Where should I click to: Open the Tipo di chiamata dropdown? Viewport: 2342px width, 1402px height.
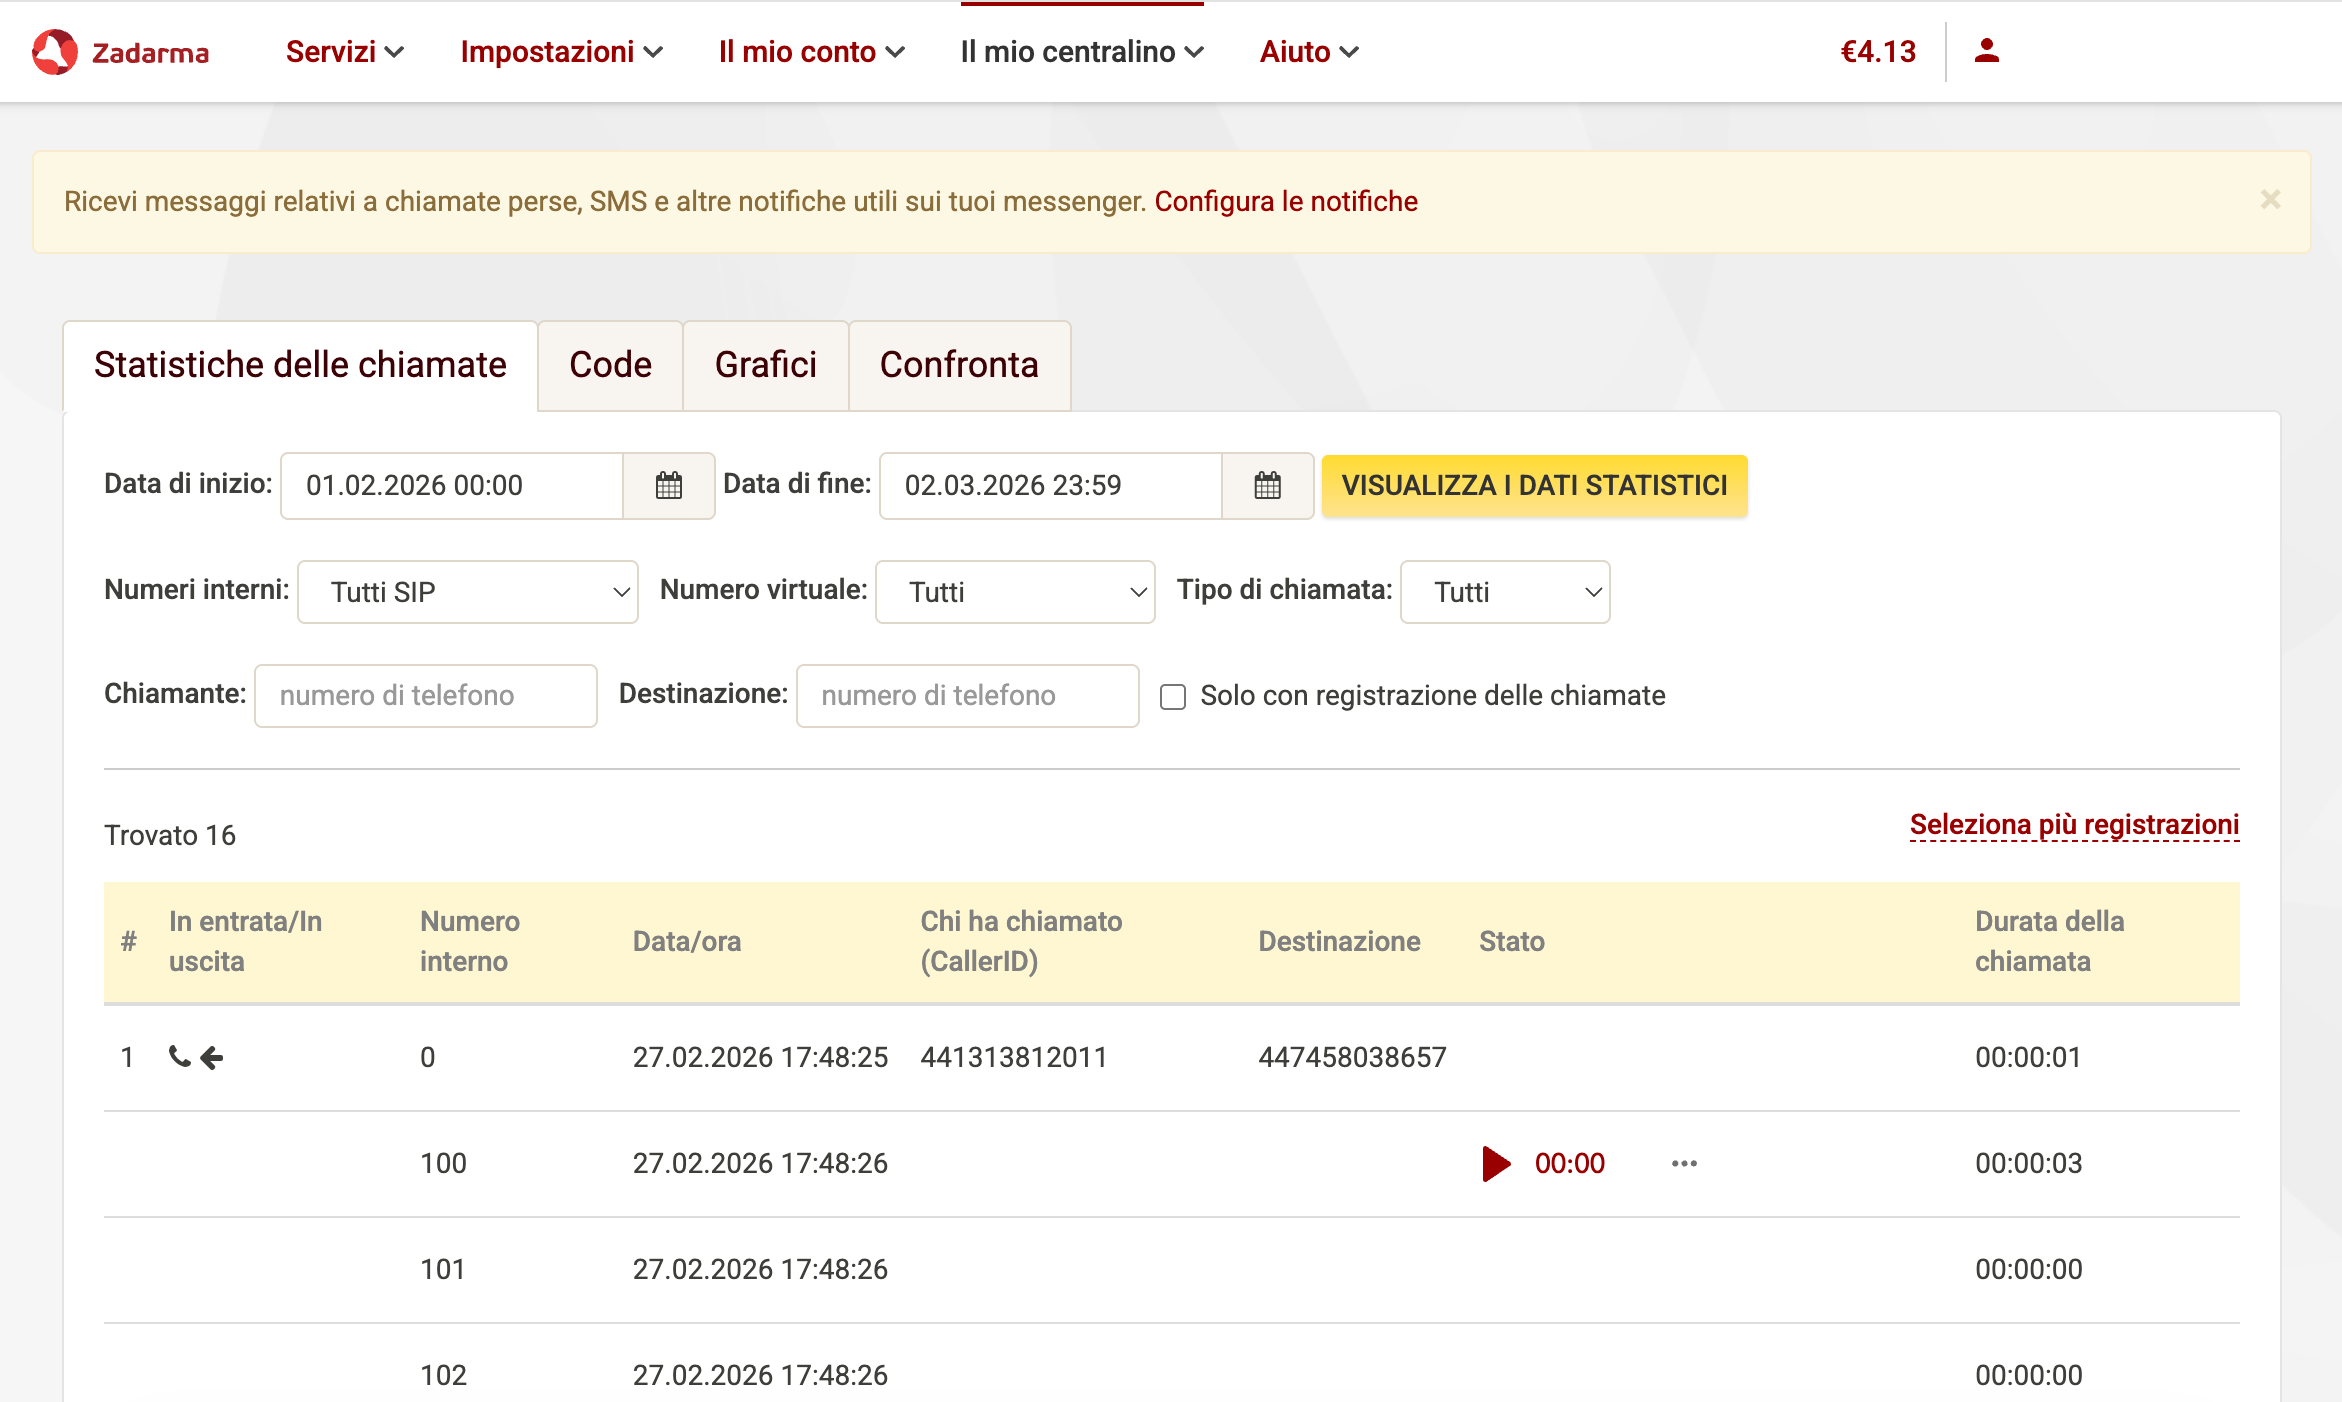pyautogui.click(x=1504, y=592)
